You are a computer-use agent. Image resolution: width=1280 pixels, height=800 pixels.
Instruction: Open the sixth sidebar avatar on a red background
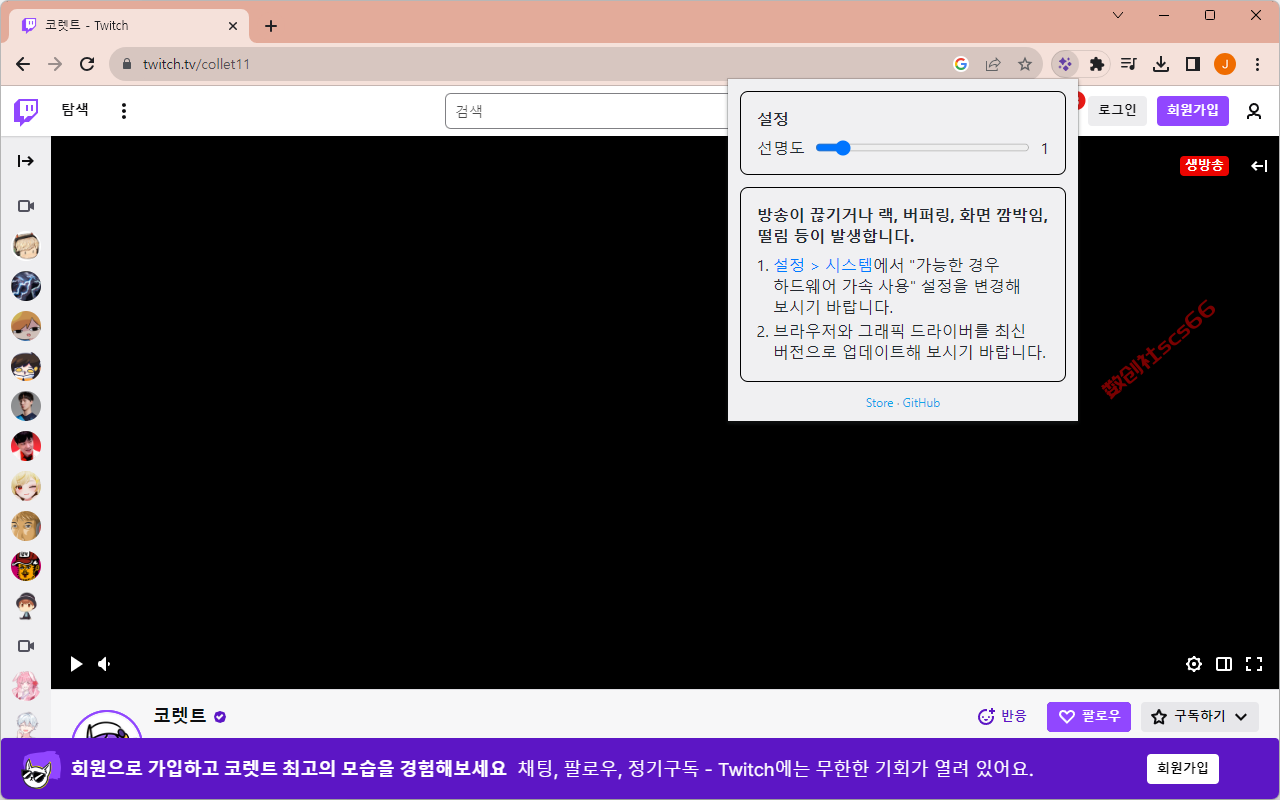(x=26, y=446)
